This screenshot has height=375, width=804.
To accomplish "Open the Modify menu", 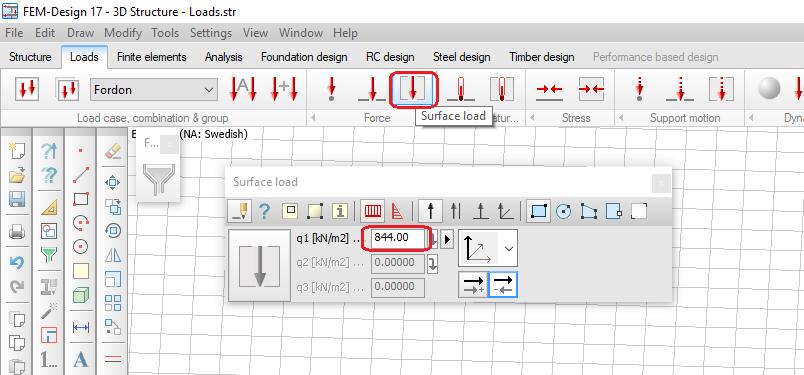I will point(123,33).
